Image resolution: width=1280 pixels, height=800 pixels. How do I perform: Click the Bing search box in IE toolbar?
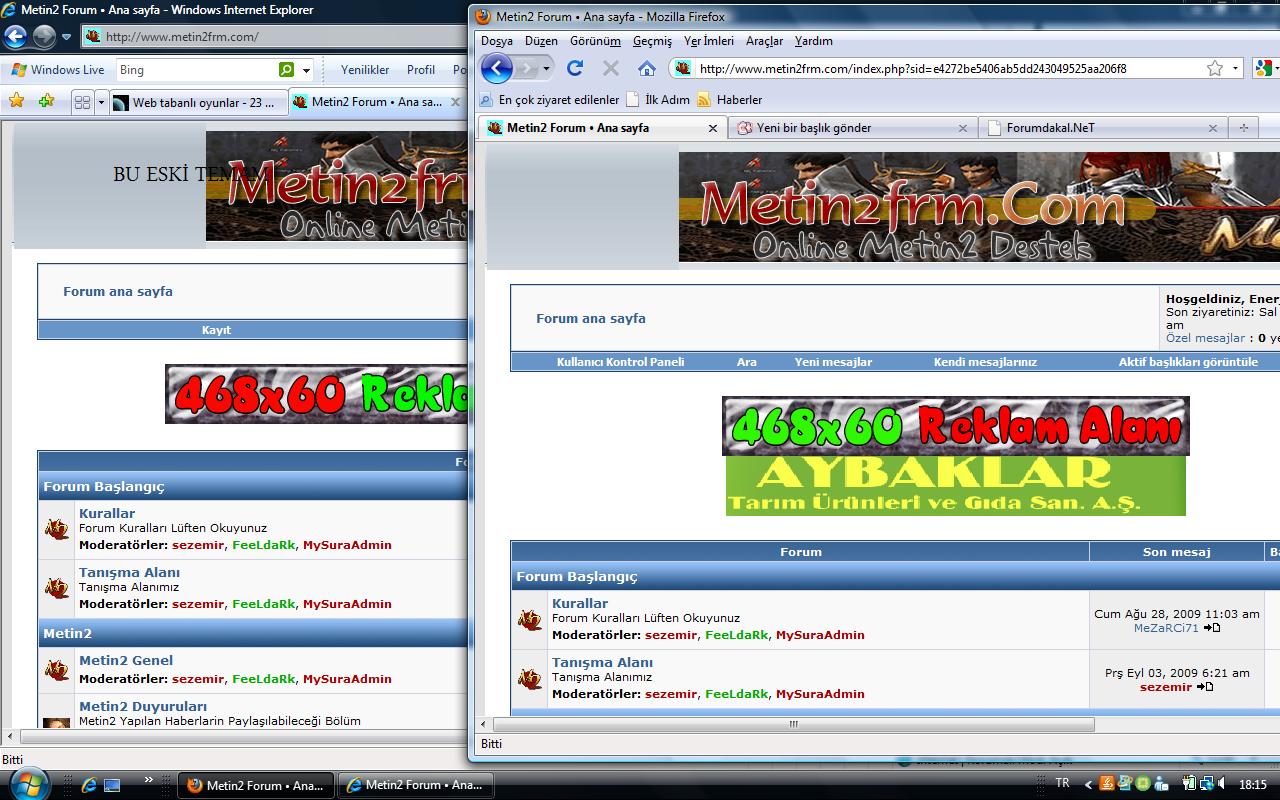click(196, 70)
